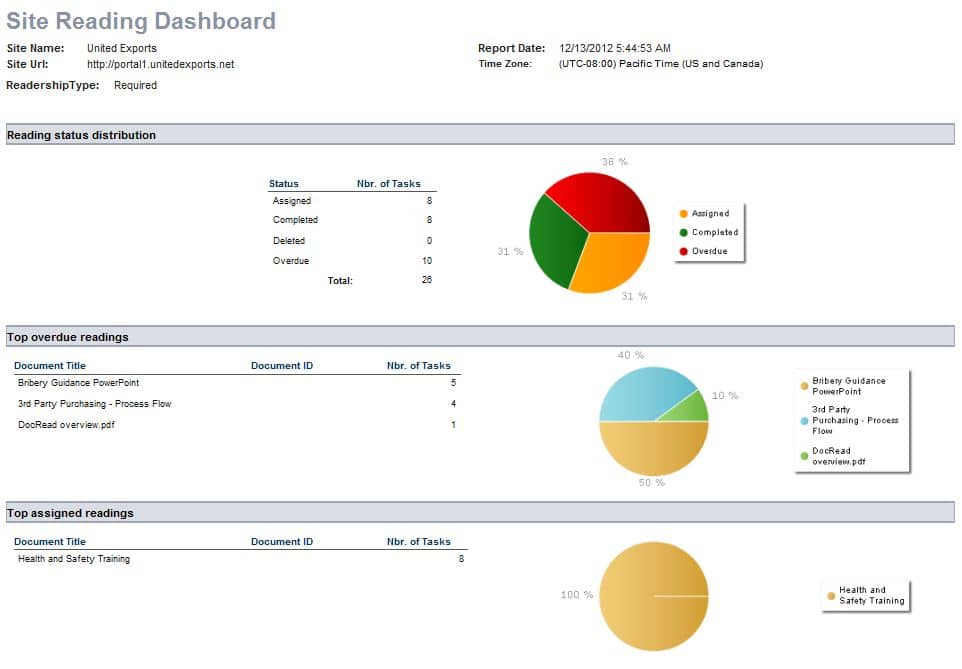Click the Health and Safety Training 100 % pie
This screenshot has width=962, height=669.
click(654, 596)
